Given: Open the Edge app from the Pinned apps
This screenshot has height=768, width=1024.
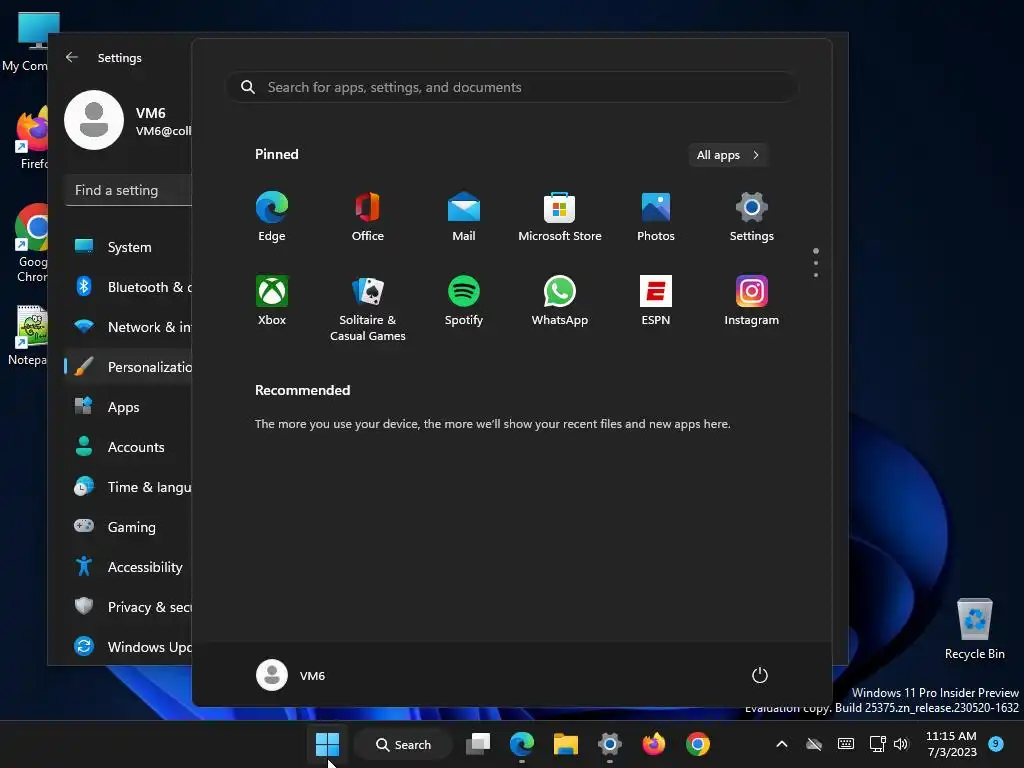Looking at the screenshot, I should click(272, 217).
